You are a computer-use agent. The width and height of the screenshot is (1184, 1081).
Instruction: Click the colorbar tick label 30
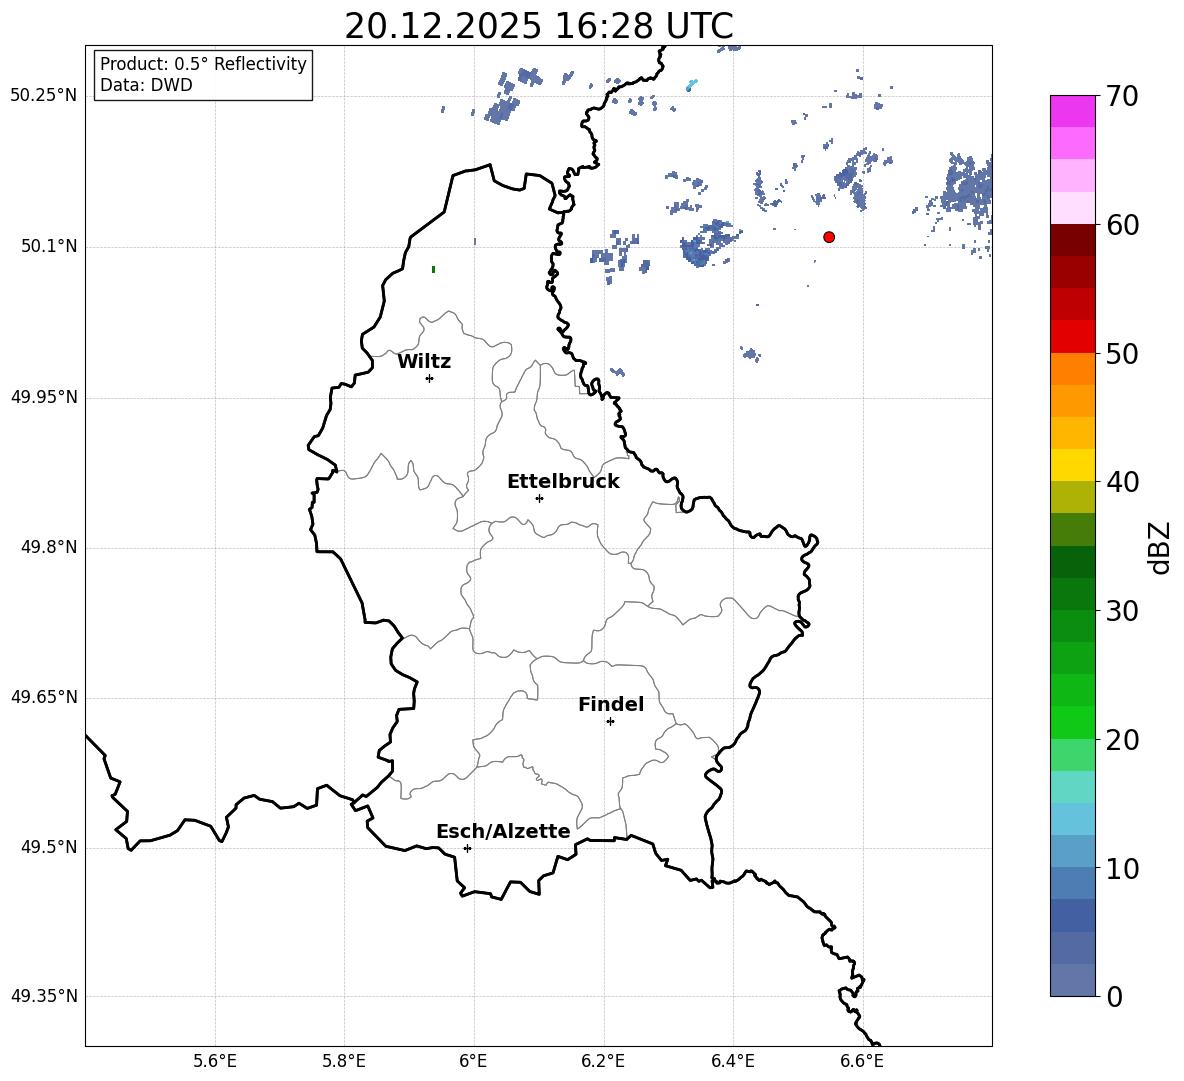1122,611
